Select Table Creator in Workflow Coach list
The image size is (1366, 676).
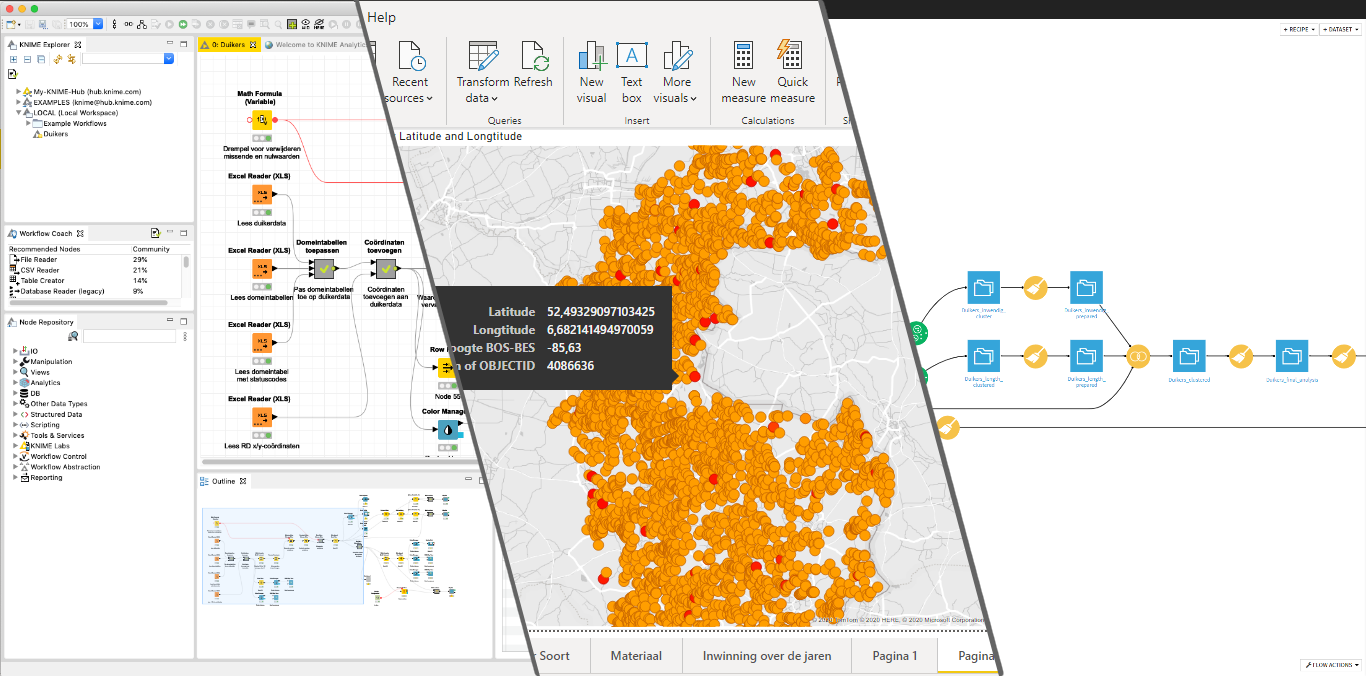42,281
